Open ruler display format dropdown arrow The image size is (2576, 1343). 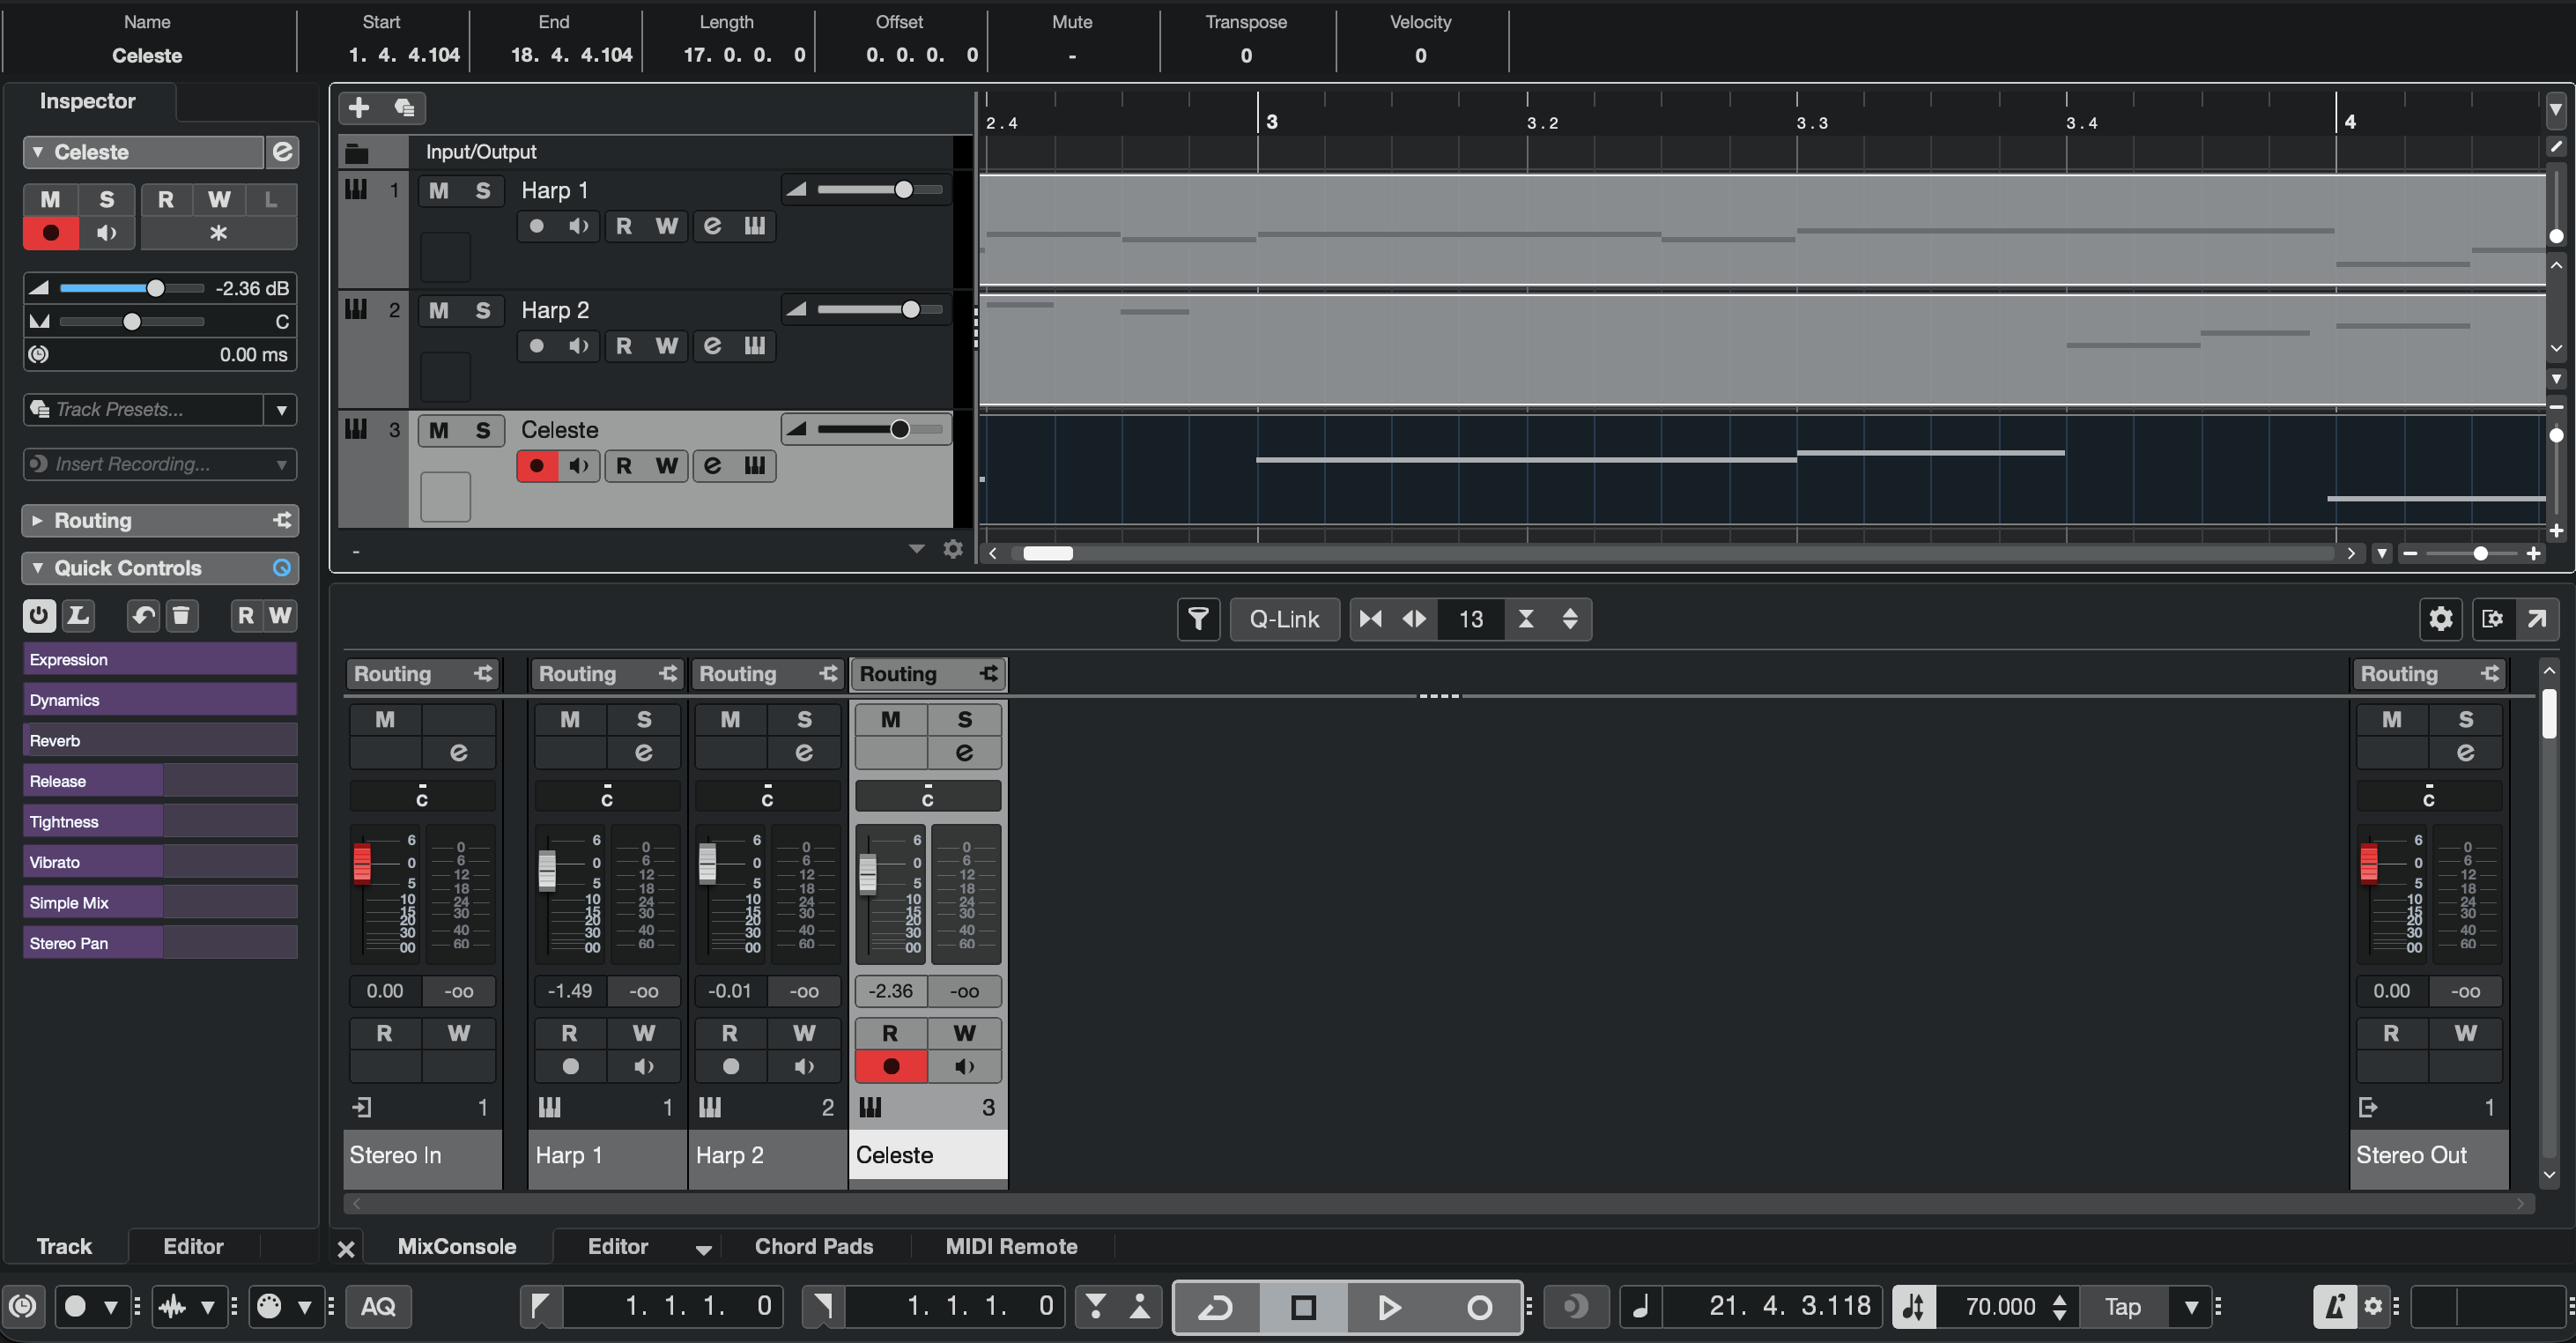(x=2555, y=108)
